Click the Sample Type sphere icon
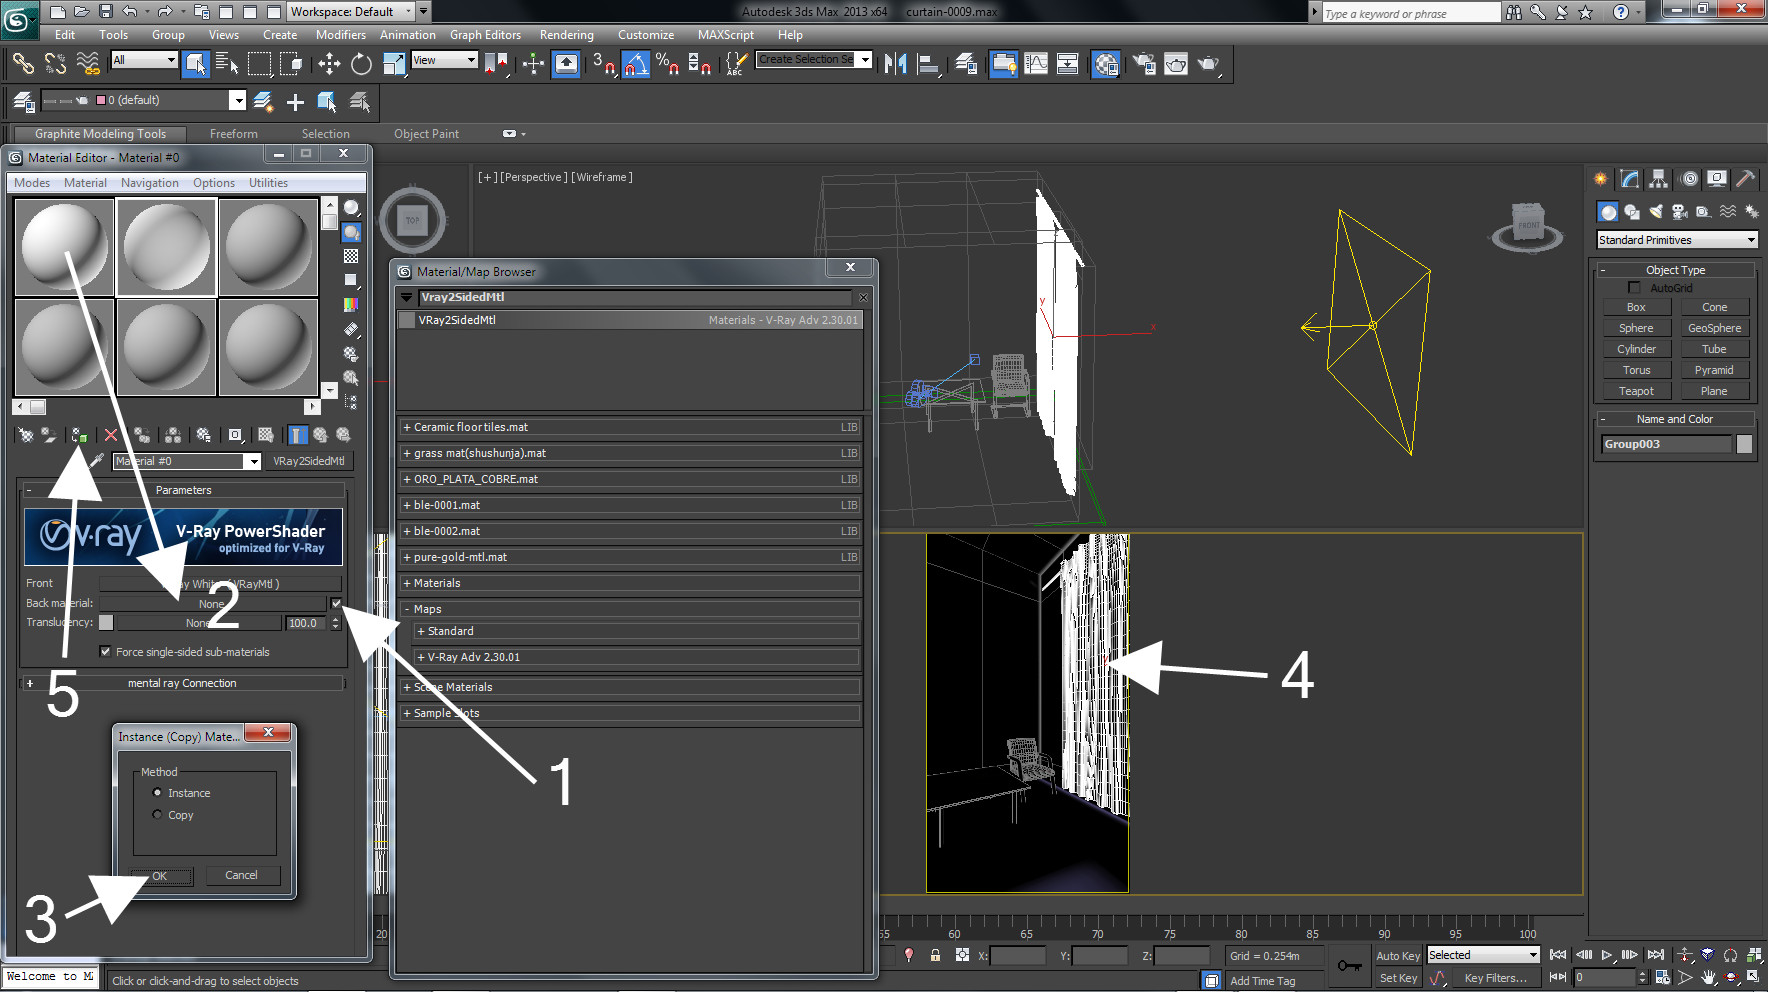This screenshot has height=992, width=1768. coord(351,207)
